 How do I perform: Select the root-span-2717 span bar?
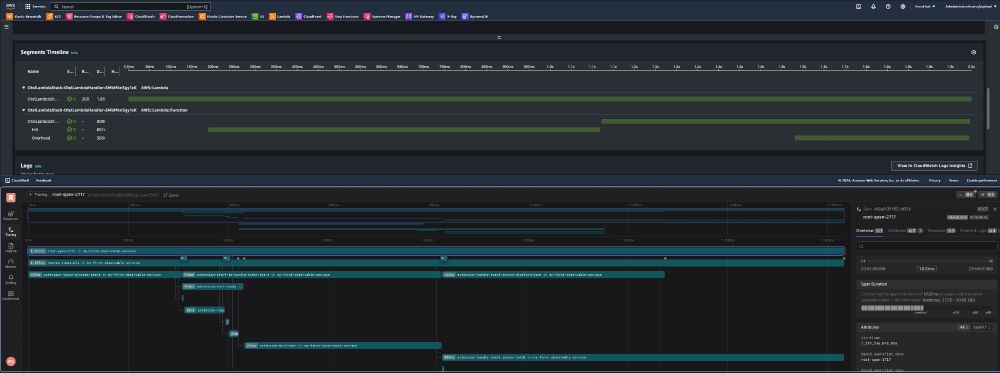(436, 251)
